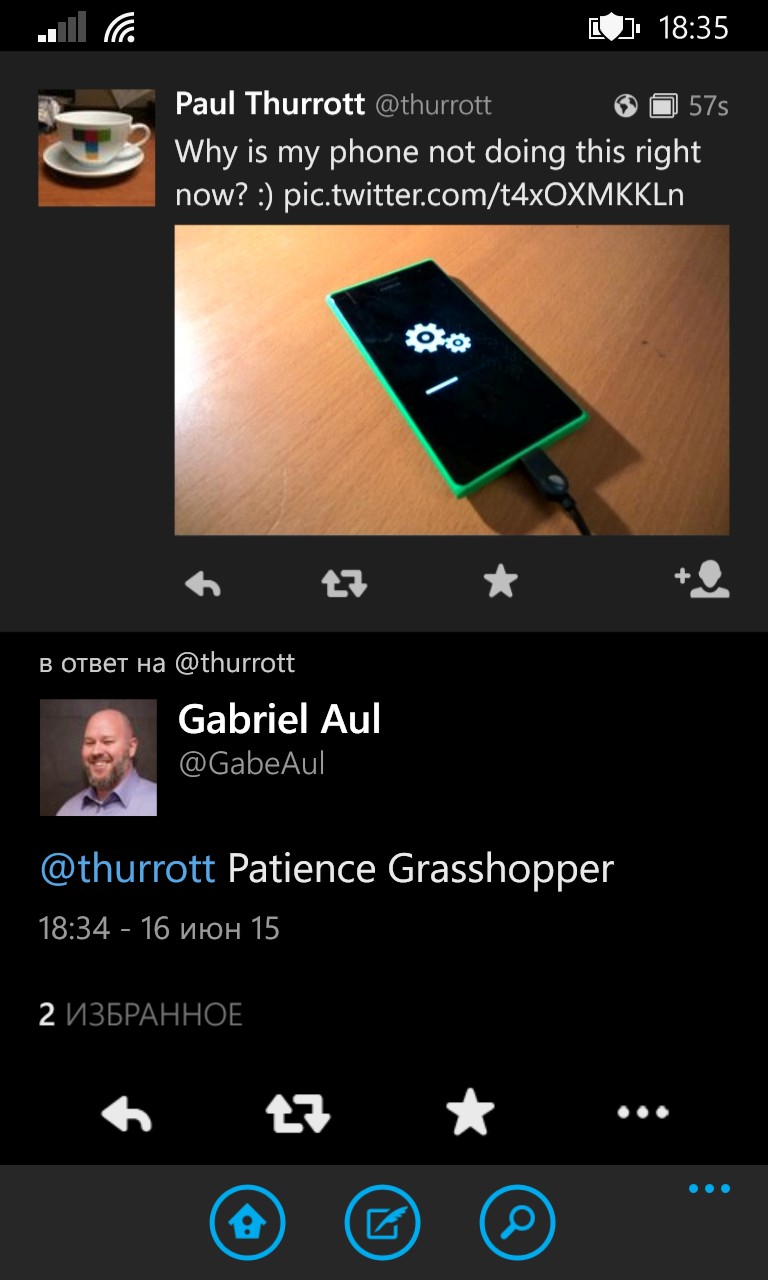Favorite Paul Thurrott's tweet with star
Screen dimensions: 768x1280
500,581
